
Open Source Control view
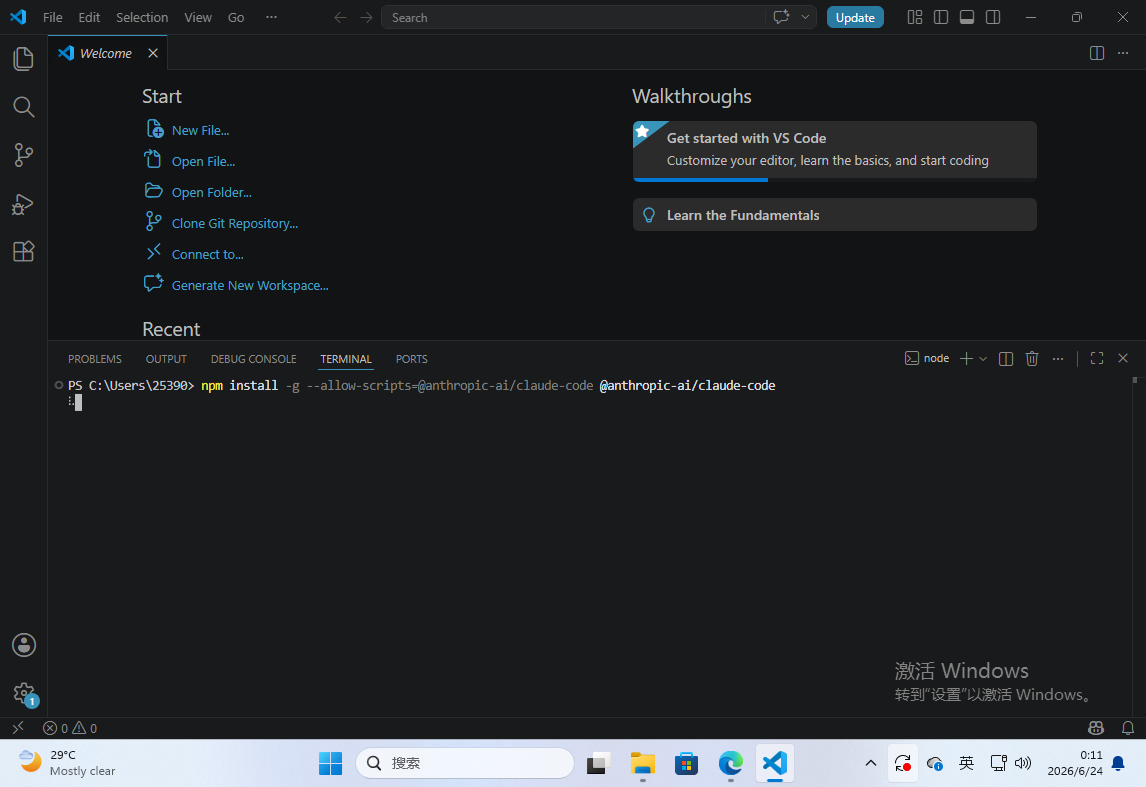[x=23, y=155]
